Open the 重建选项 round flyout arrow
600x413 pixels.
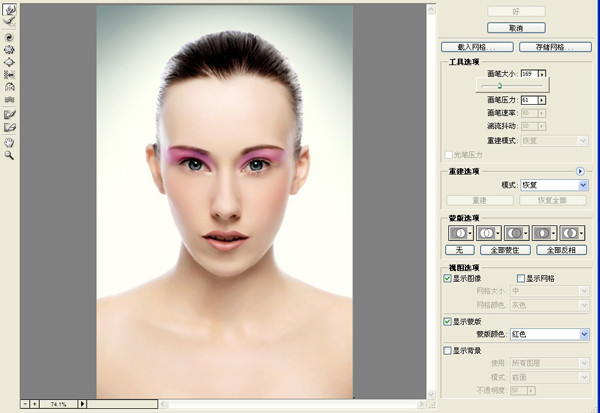pyautogui.click(x=580, y=171)
